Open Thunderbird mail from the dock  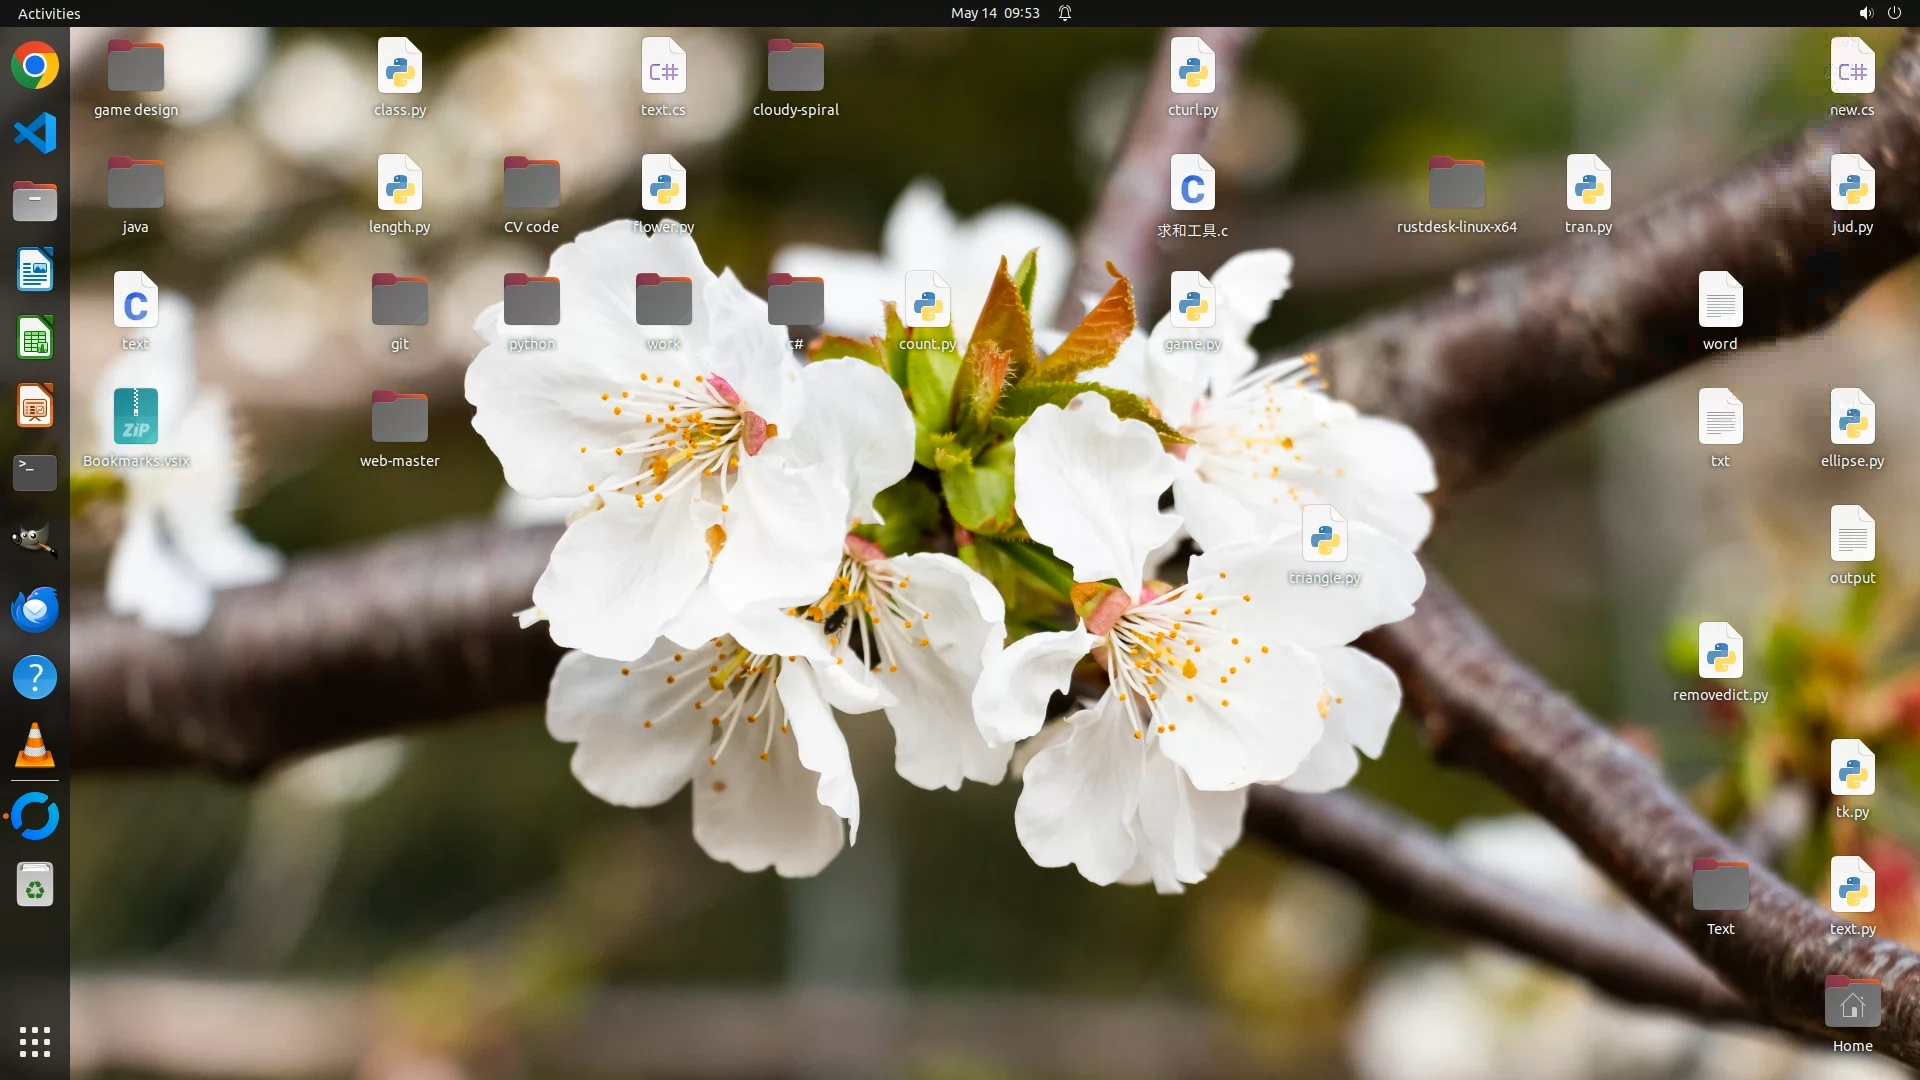tap(35, 609)
